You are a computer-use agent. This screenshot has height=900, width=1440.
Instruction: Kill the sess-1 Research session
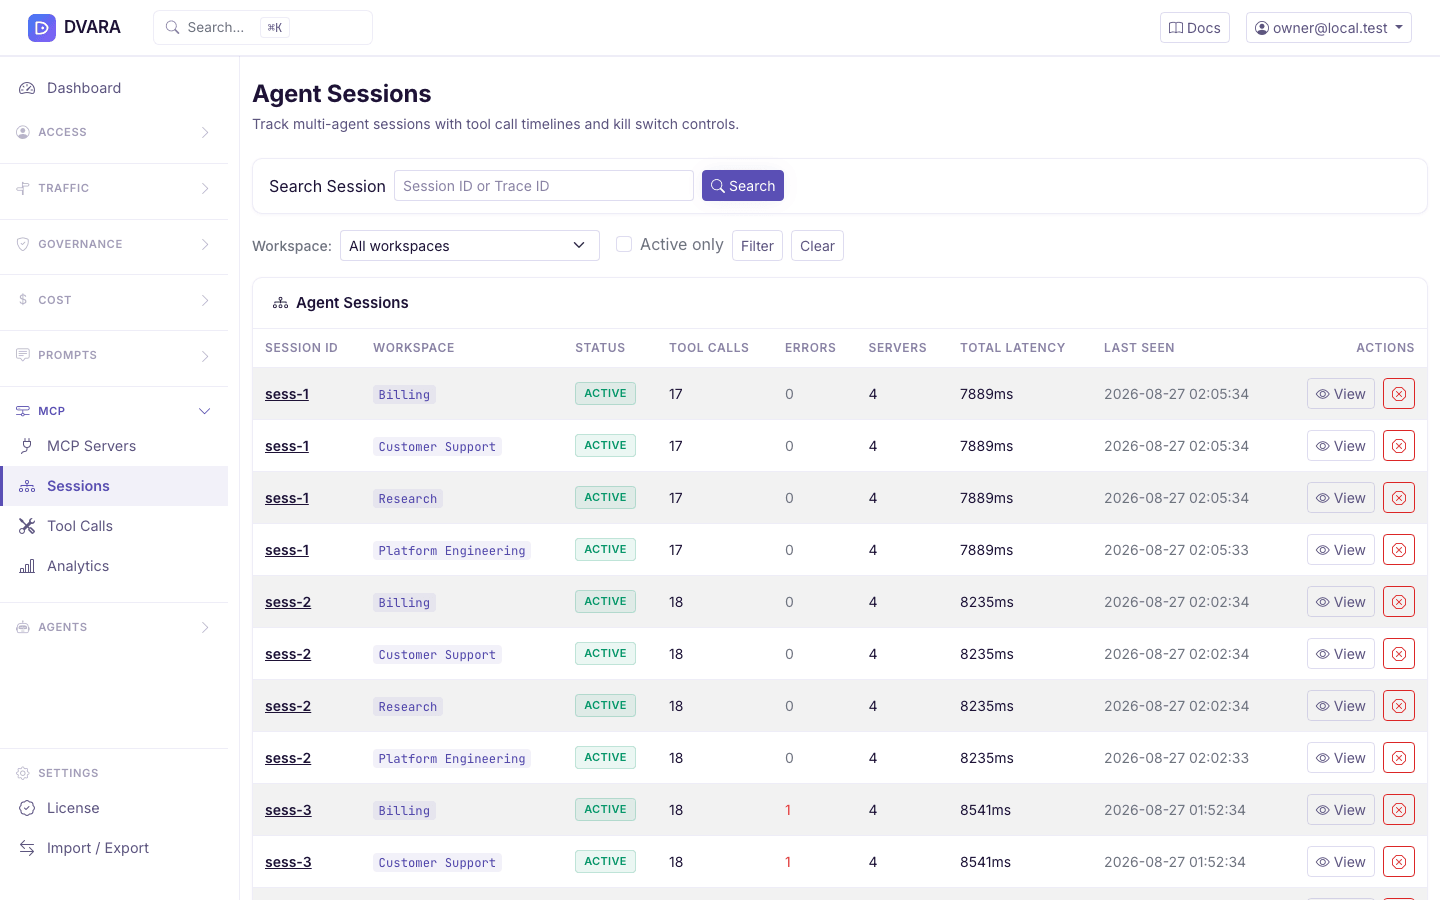pyautogui.click(x=1399, y=498)
